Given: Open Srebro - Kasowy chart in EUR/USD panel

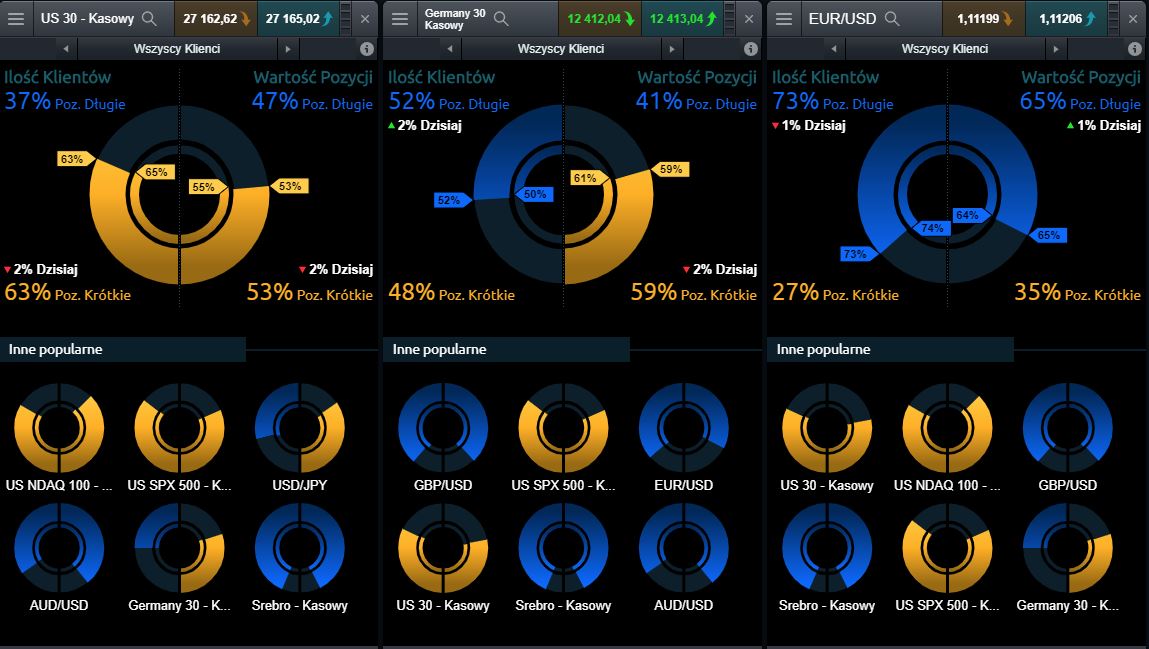Looking at the screenshot, I should tap(827, 549).
